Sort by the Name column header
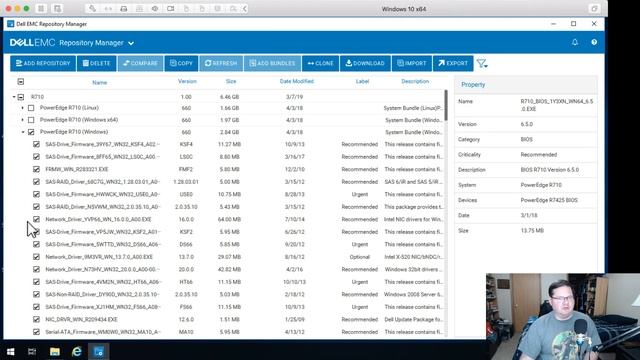The height and width of the screenshot is (360, 640). pyautogui.click(x=100, y=82)
